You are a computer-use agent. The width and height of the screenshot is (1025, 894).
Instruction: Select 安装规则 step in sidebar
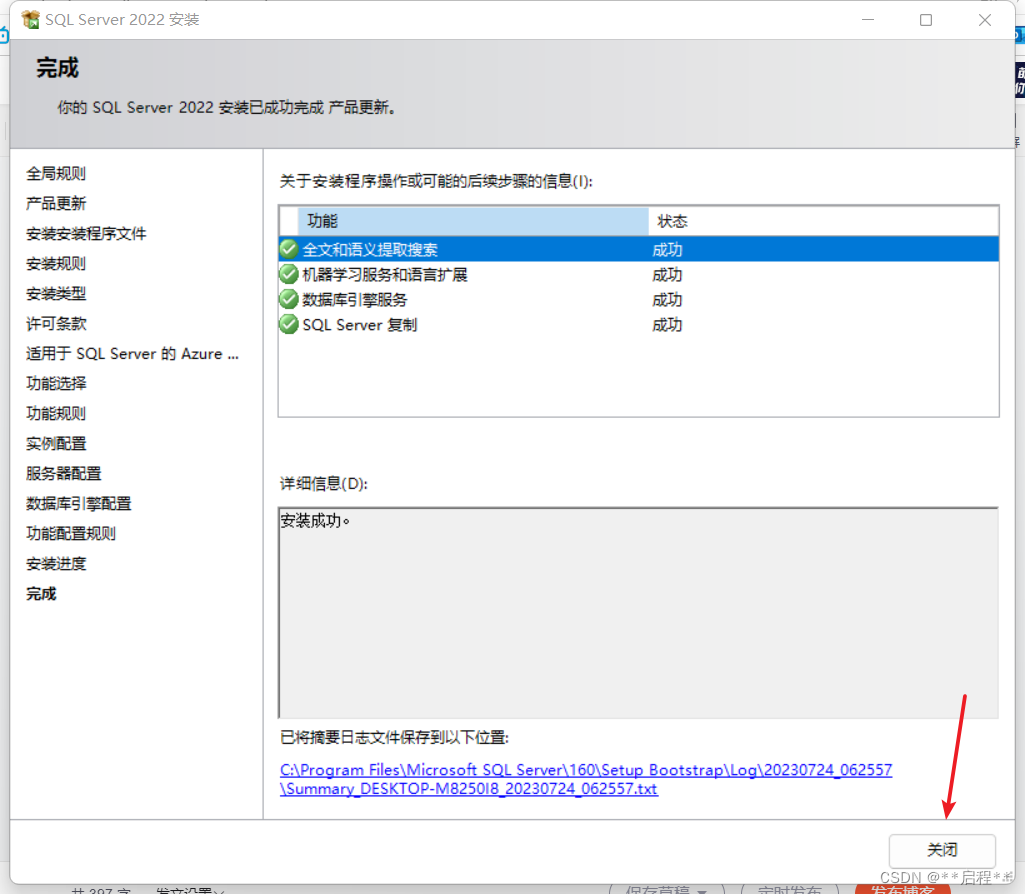click(x=56, y=263)
